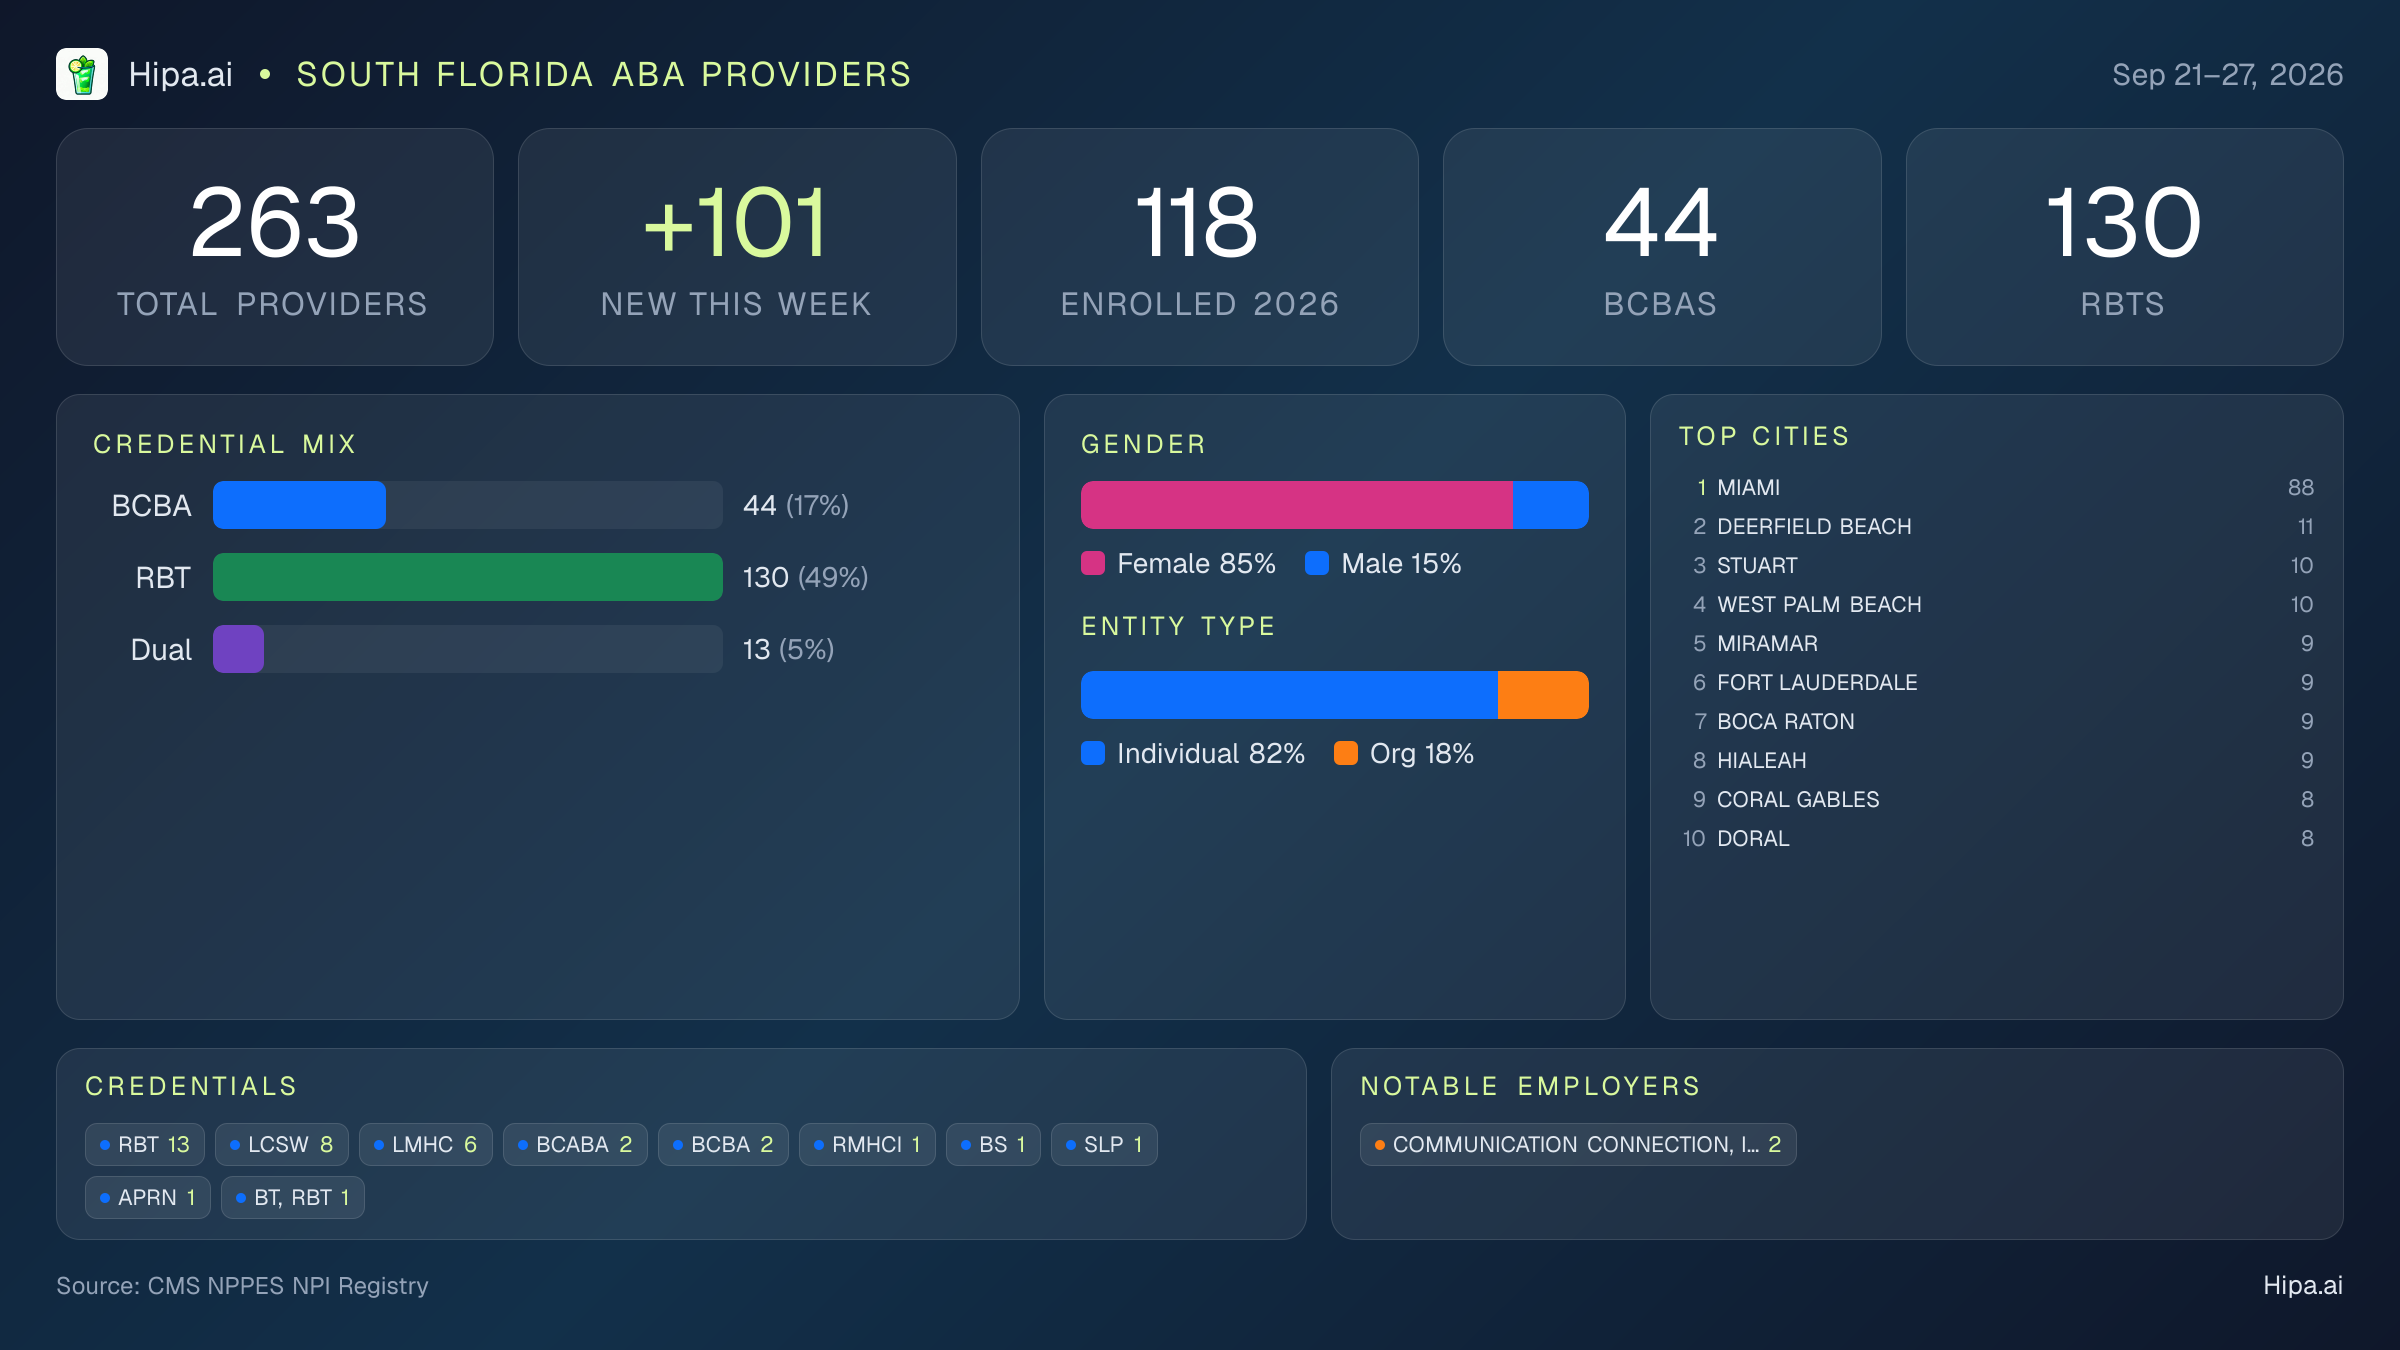The width and height of the screenshot is (2400, 1350).
Task: Select the WEST PALM BEACH city row
Action: pos(1997,604)
